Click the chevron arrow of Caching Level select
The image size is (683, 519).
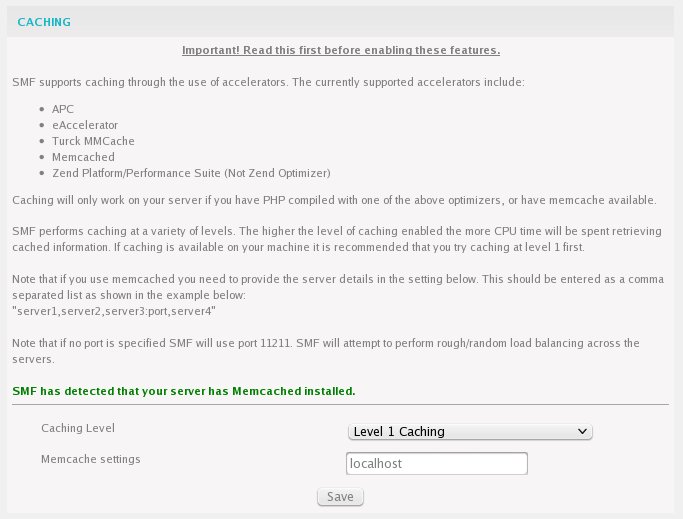(582, 431)
